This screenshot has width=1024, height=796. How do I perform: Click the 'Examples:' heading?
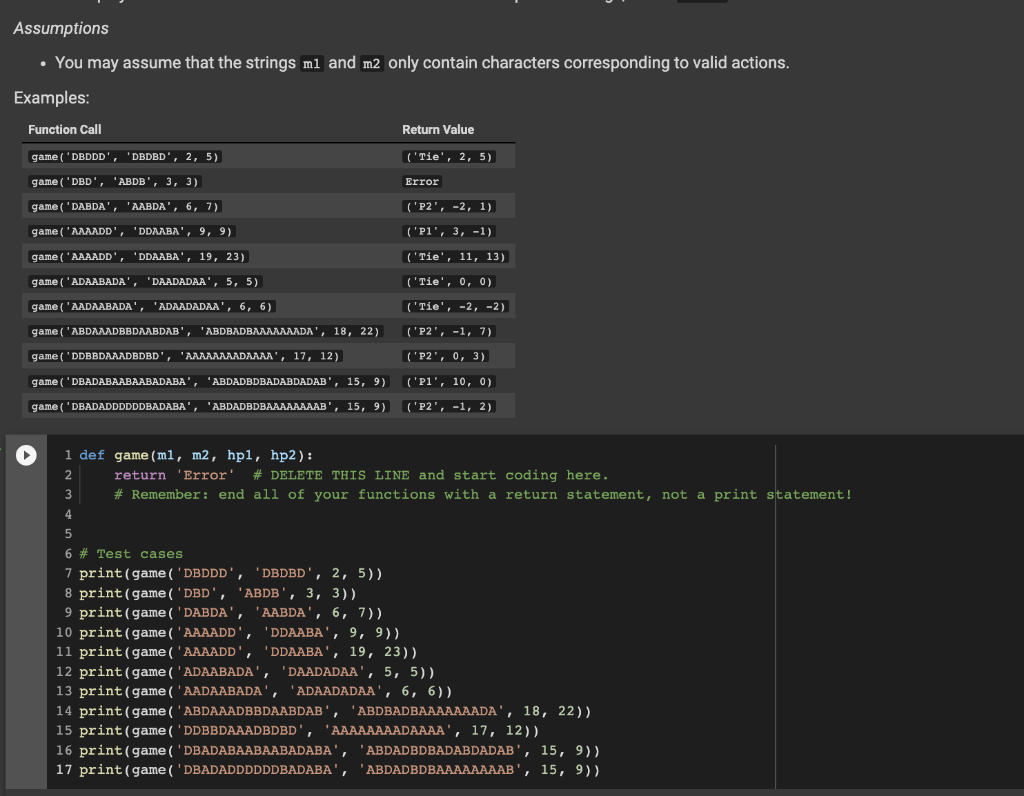point(52,98)
